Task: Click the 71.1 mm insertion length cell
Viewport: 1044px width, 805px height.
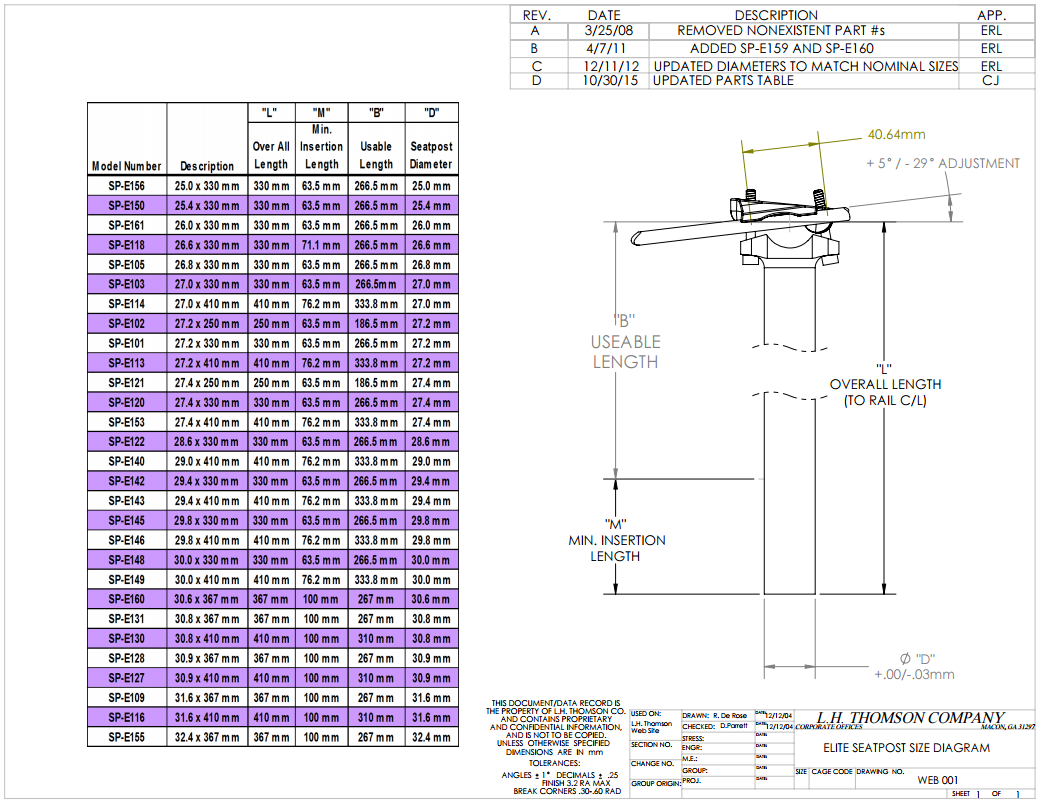Action: click(322, 245)
